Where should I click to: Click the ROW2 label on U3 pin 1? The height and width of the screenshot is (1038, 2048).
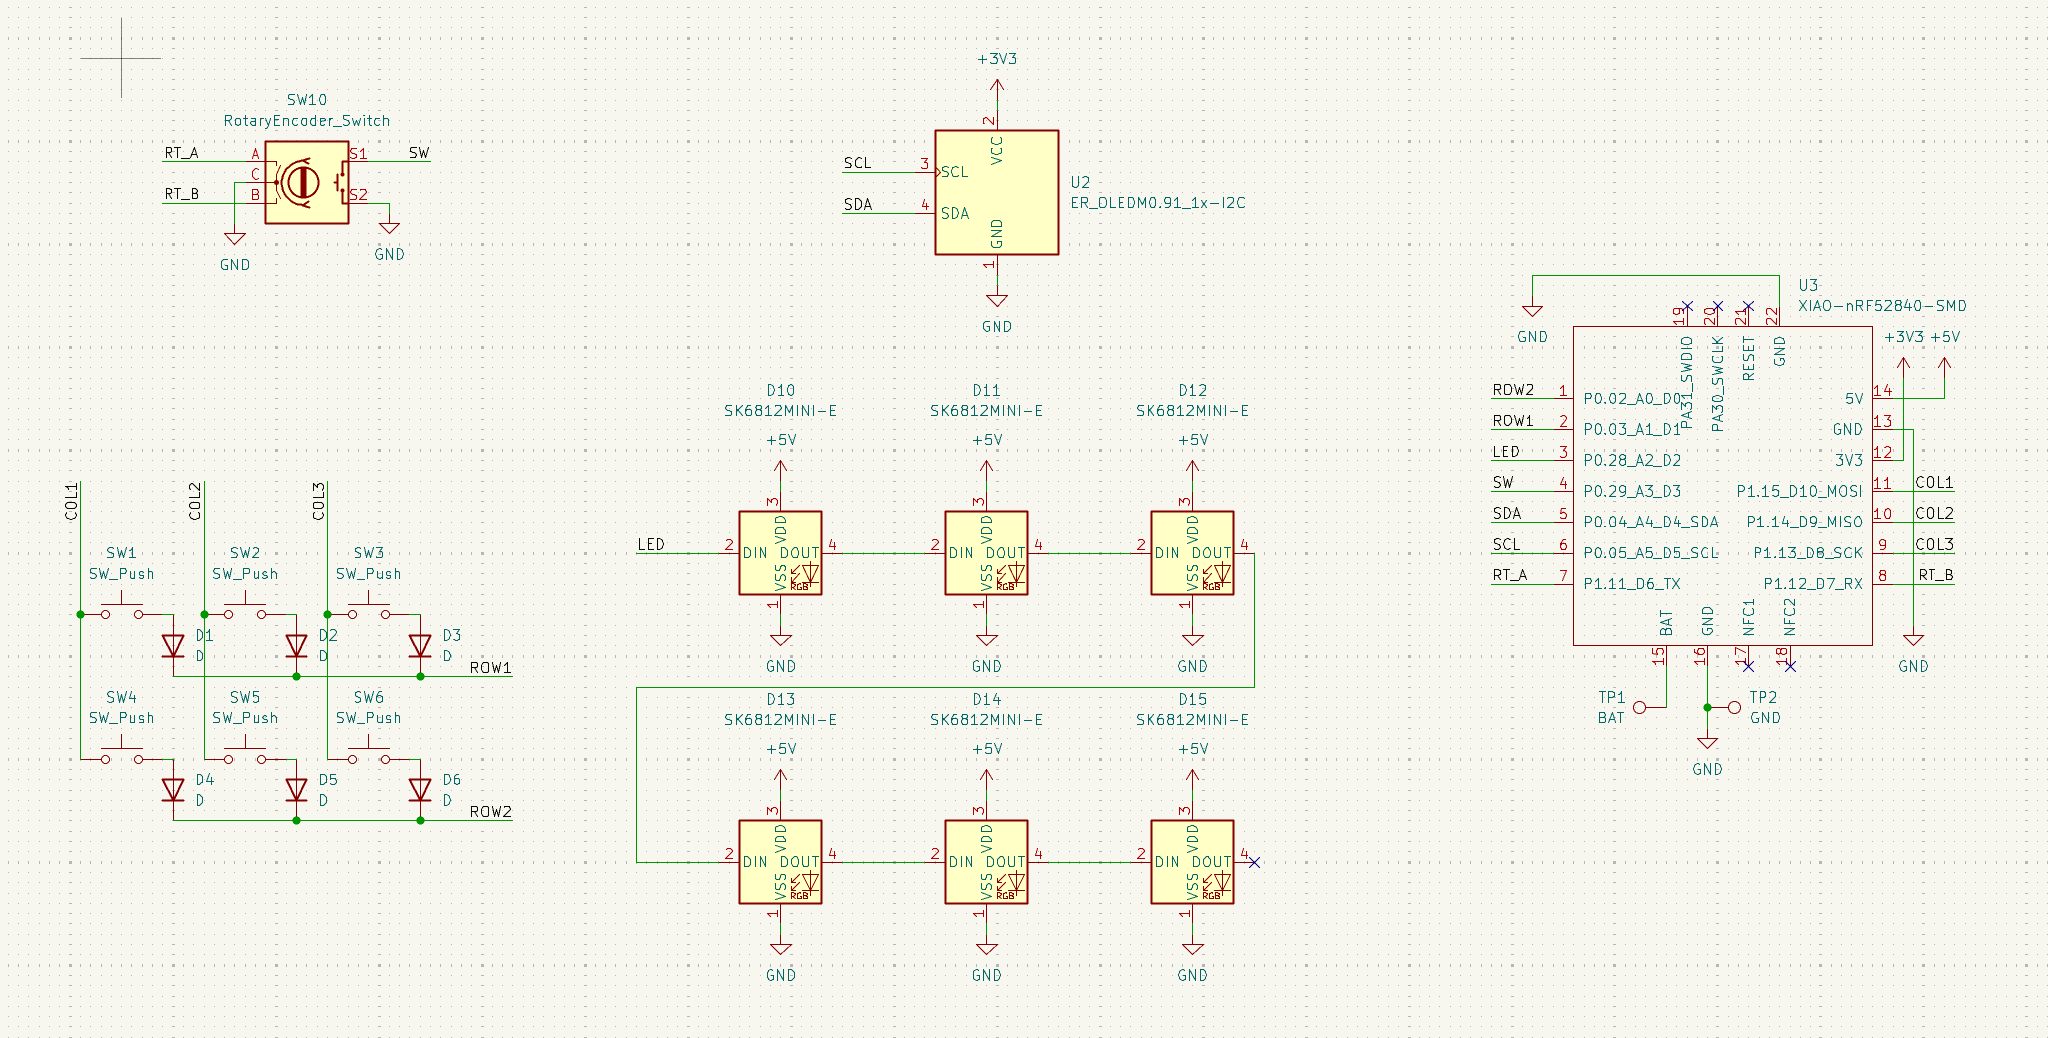(1513, 390)
